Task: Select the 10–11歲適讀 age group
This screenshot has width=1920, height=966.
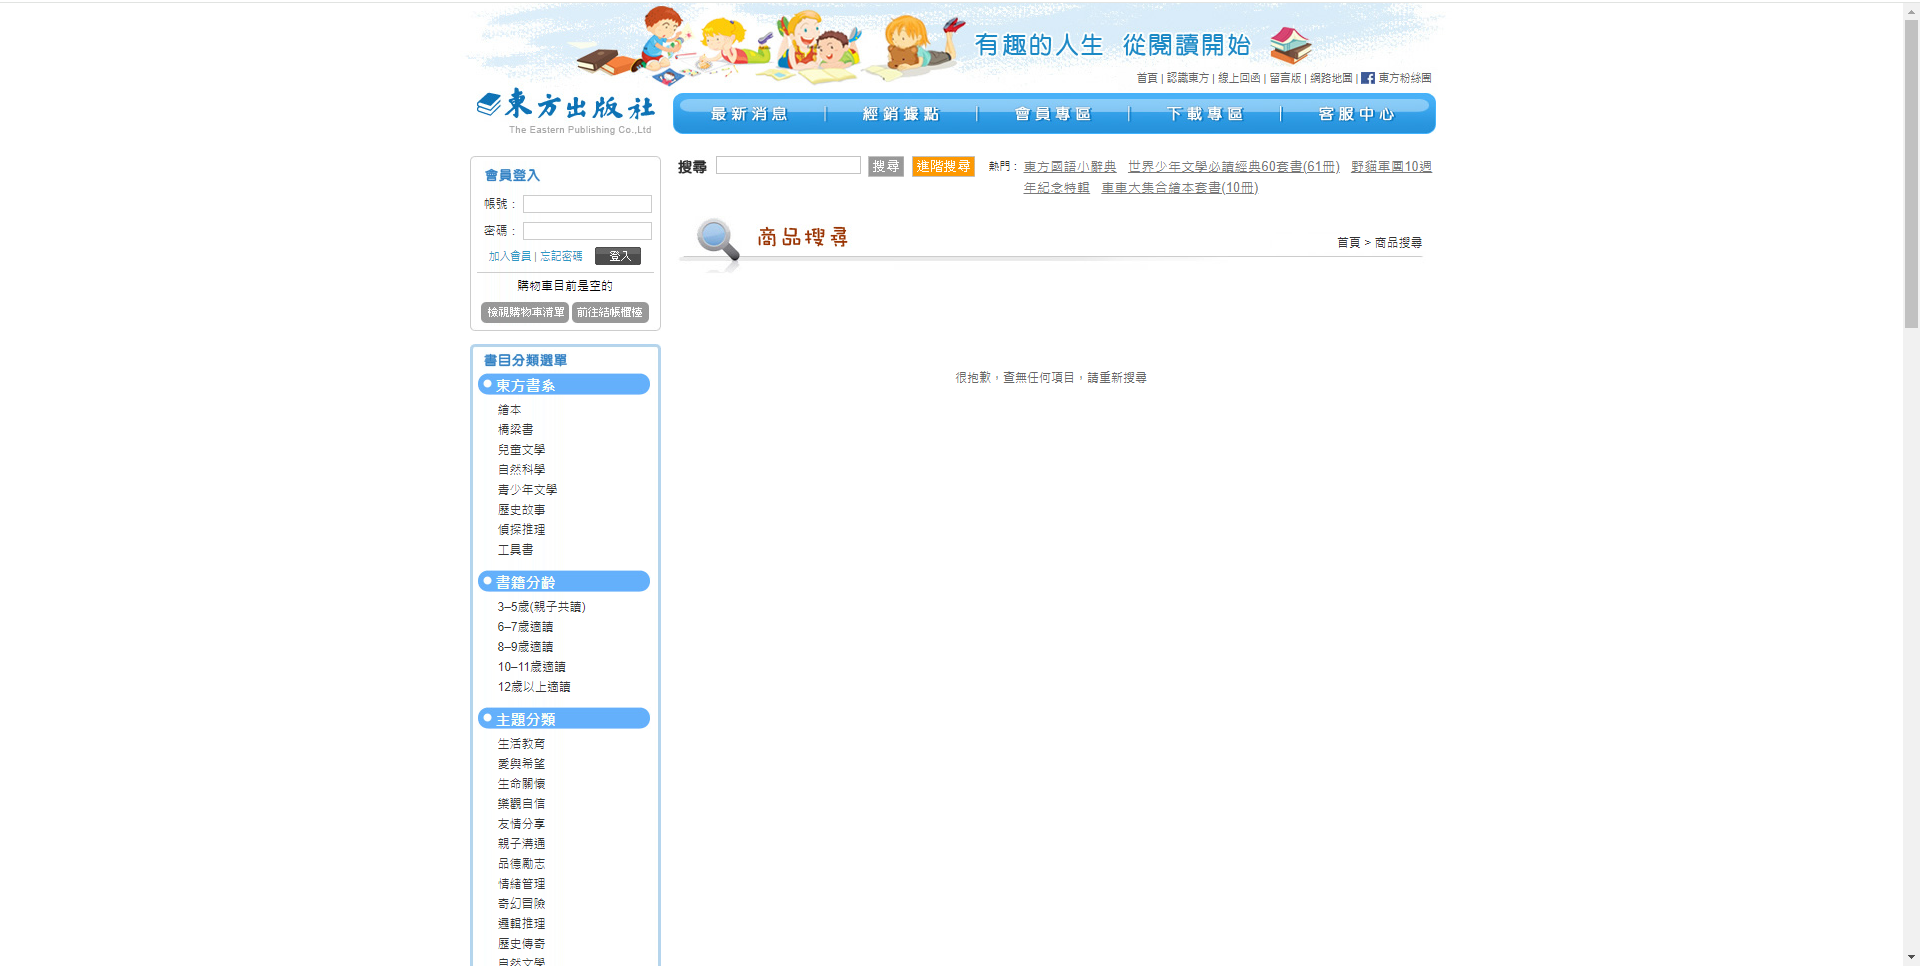Action: pyautogui.click(x=532, y=667)
